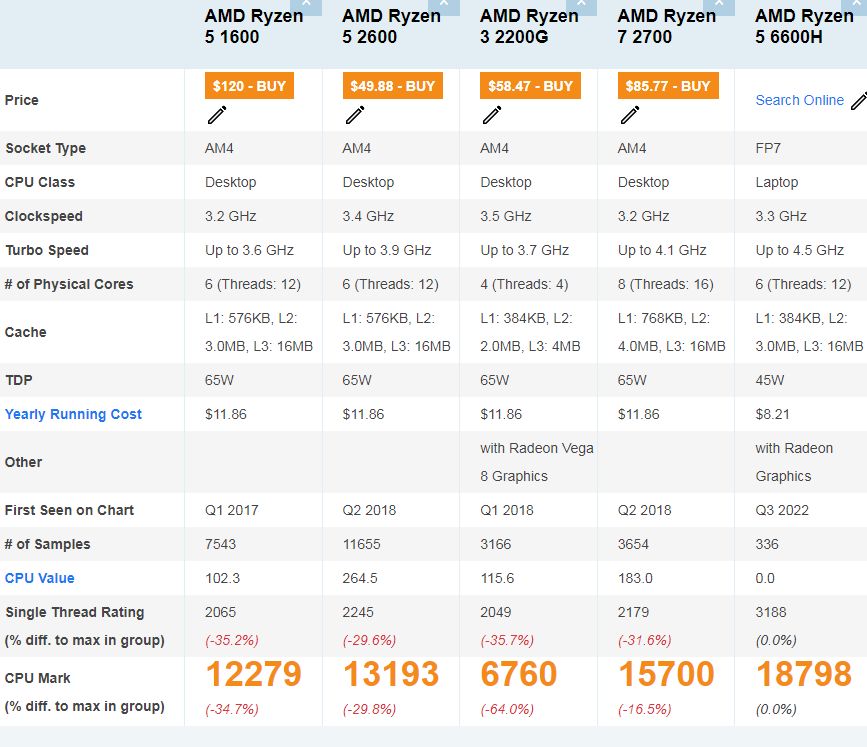Click the (-35.2%) single thread difference
867x747 pixels.
pos(232,640)
